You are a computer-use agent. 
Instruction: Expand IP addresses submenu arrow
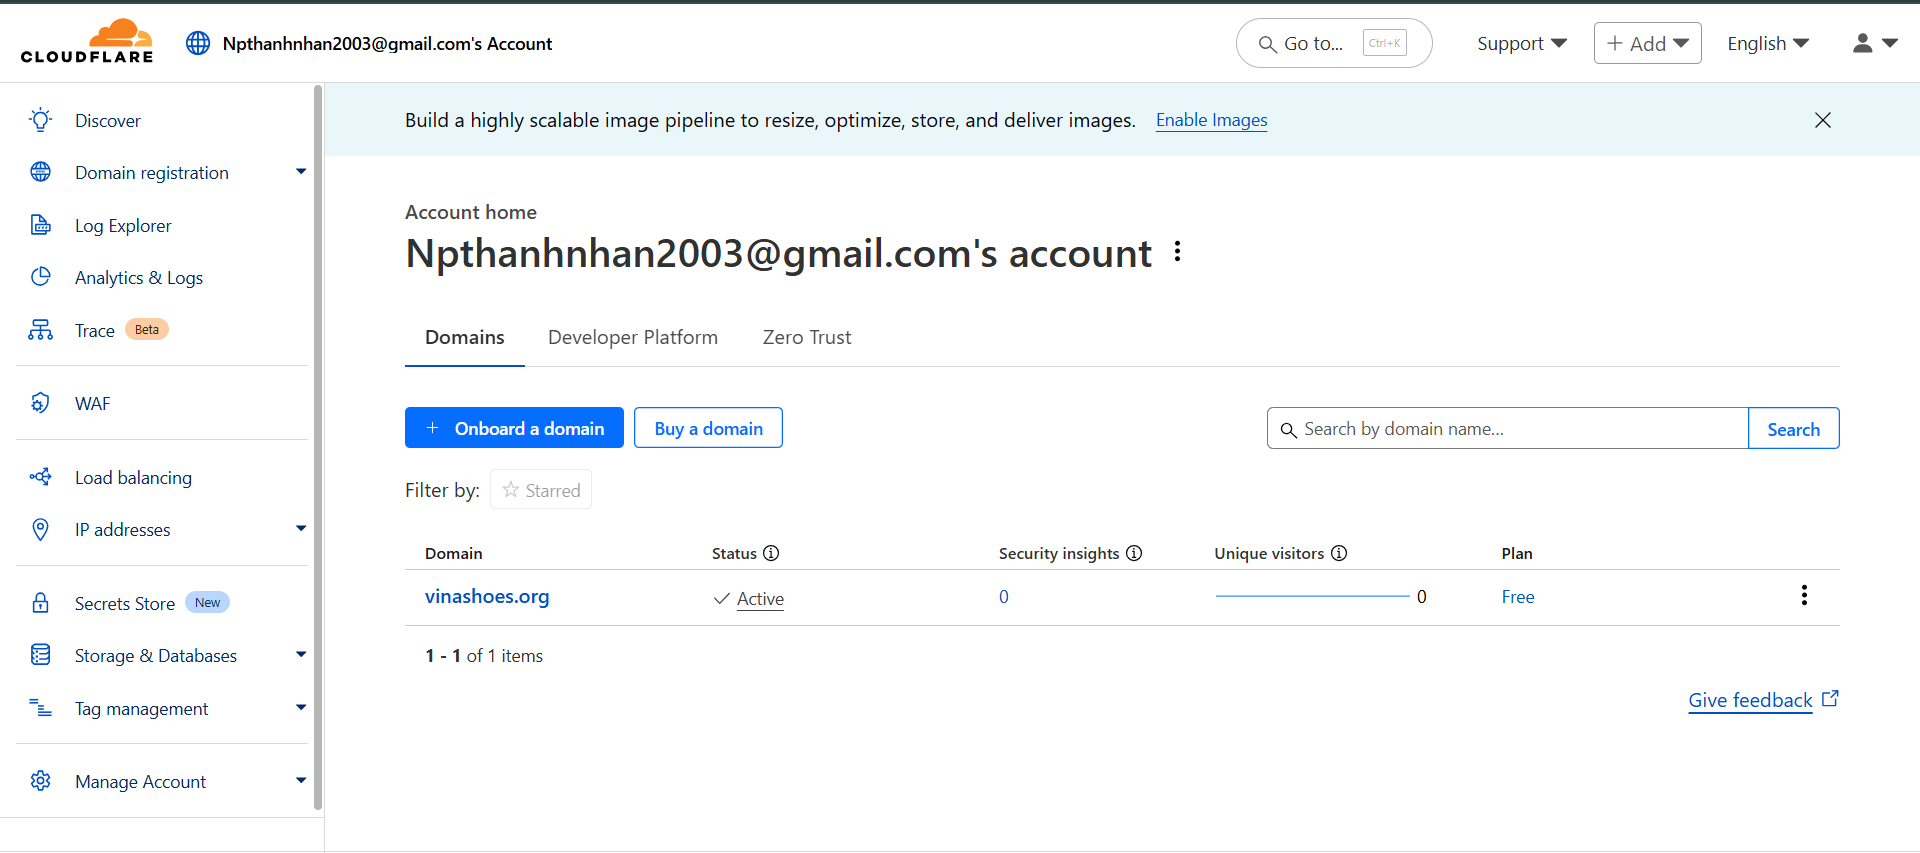[x=301, y=529]
